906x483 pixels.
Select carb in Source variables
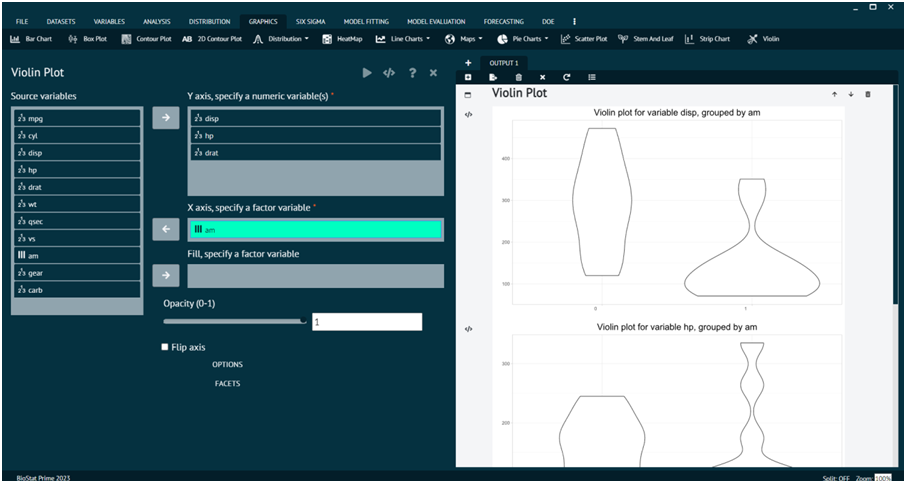pyautogui.click(x=77, y=290)
